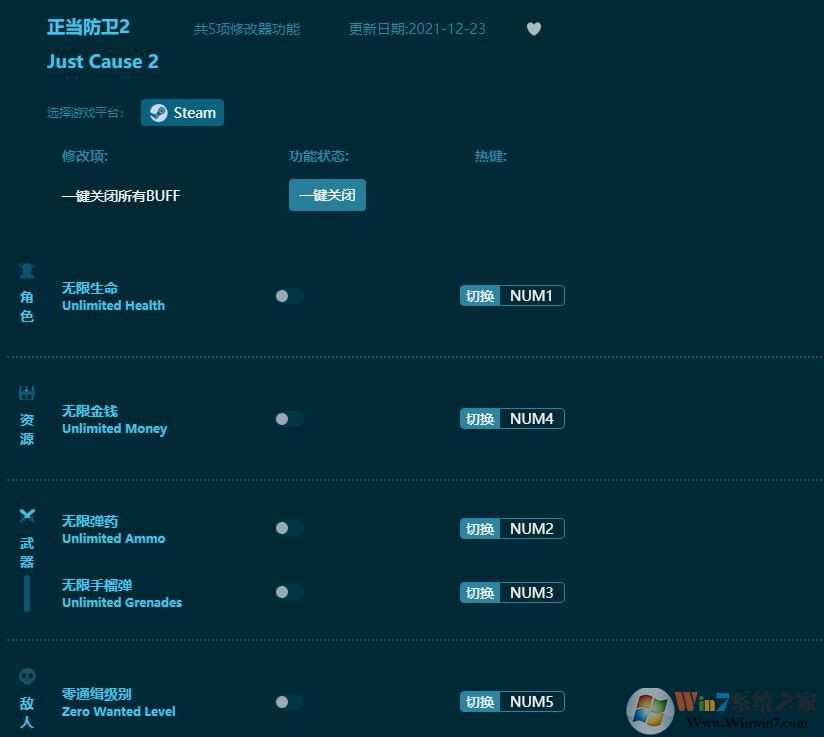The height and width of the screenshot is (737, 824).
Task: Enable the Unlimited Grenades toggle
Action: click(289, 592)
